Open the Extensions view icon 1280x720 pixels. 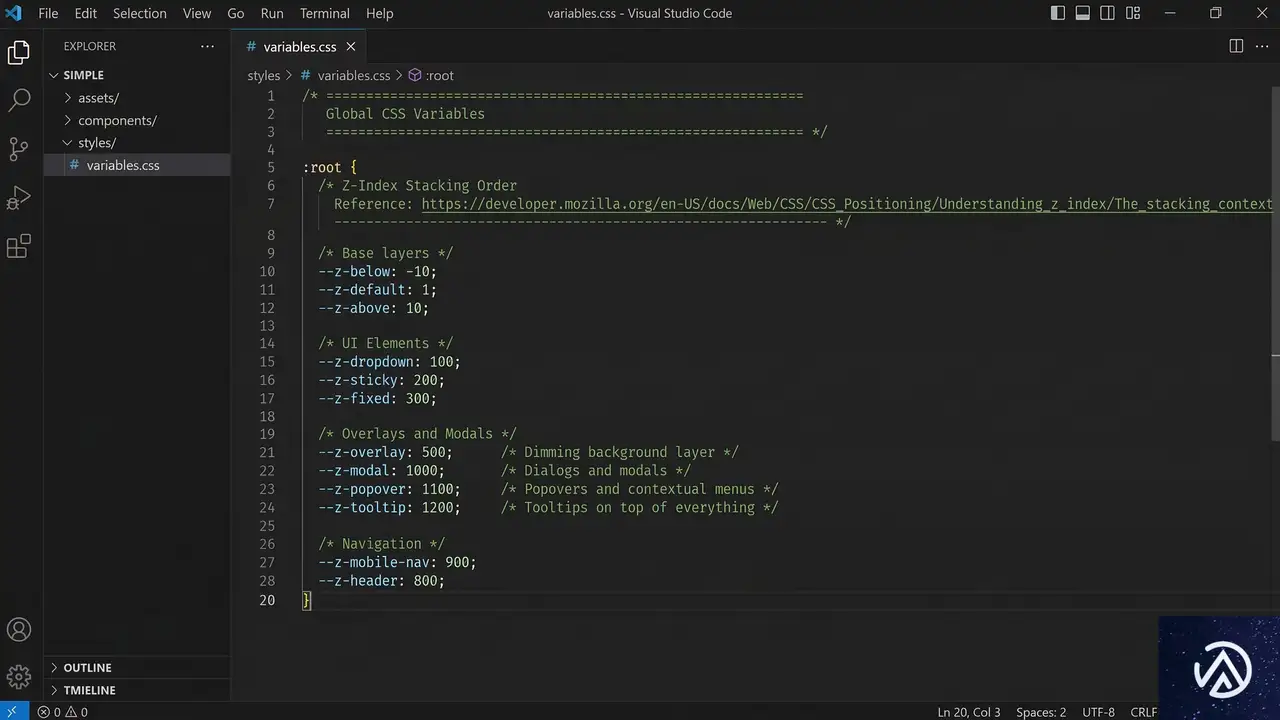click(19, 247)
